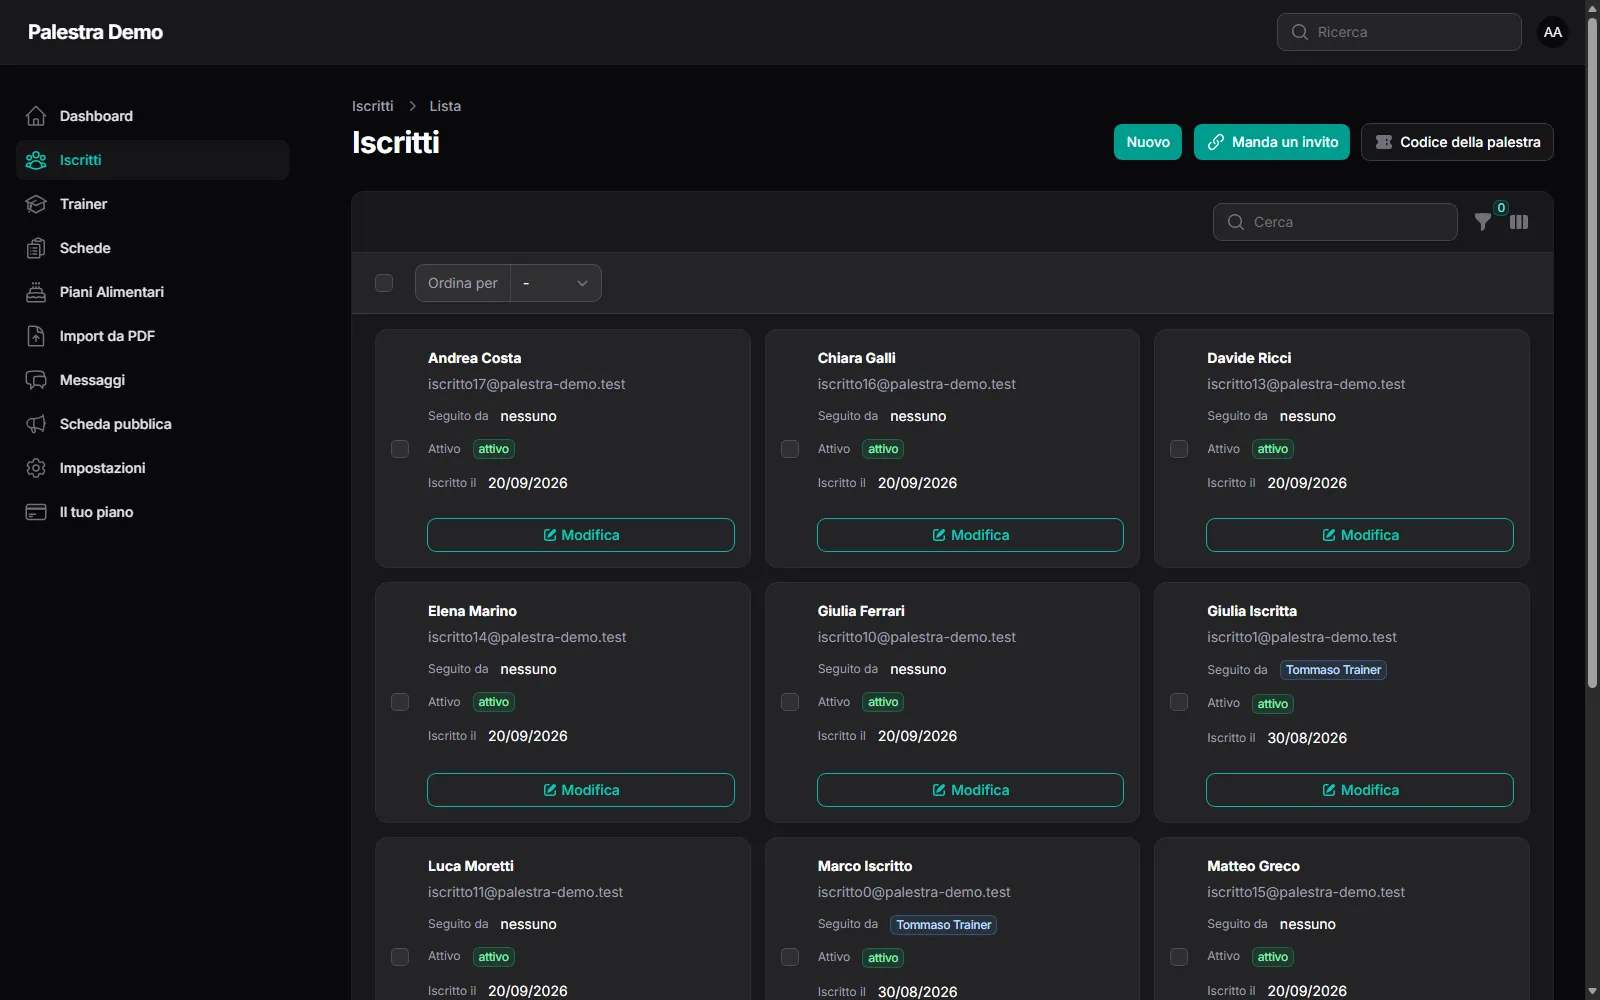1600x1000 pixels.
Task: Click the Messaggi chat bubbles icon
Action: 36,380
